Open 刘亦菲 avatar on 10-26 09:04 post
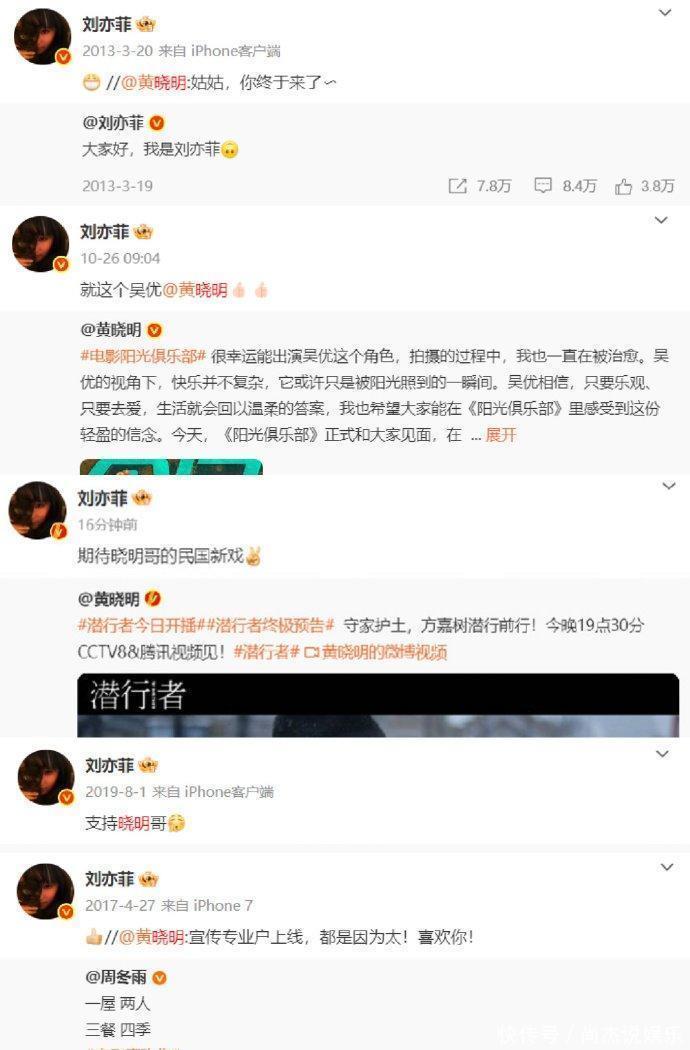690x1050 pixels. tap(41, 244)
